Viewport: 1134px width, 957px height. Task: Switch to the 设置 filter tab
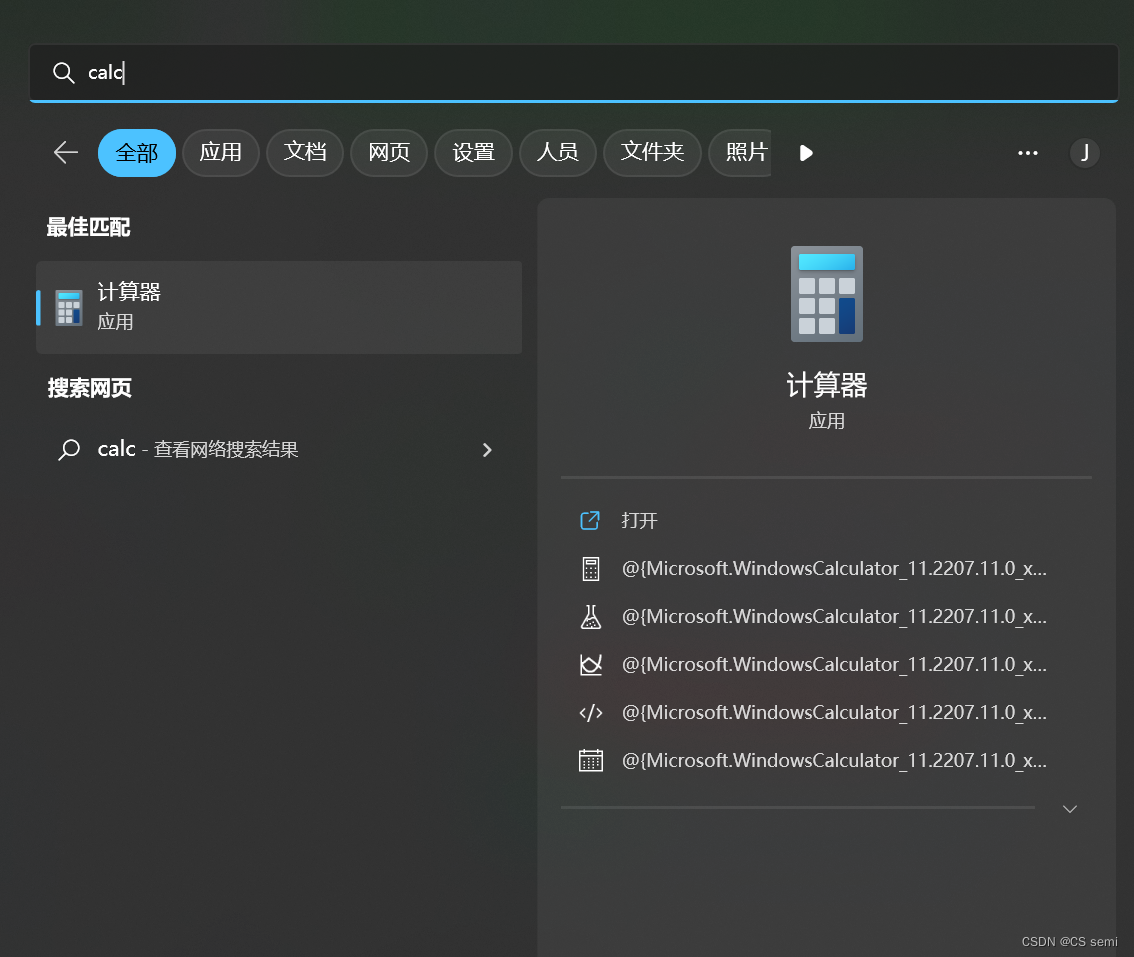tap(473, 152)
